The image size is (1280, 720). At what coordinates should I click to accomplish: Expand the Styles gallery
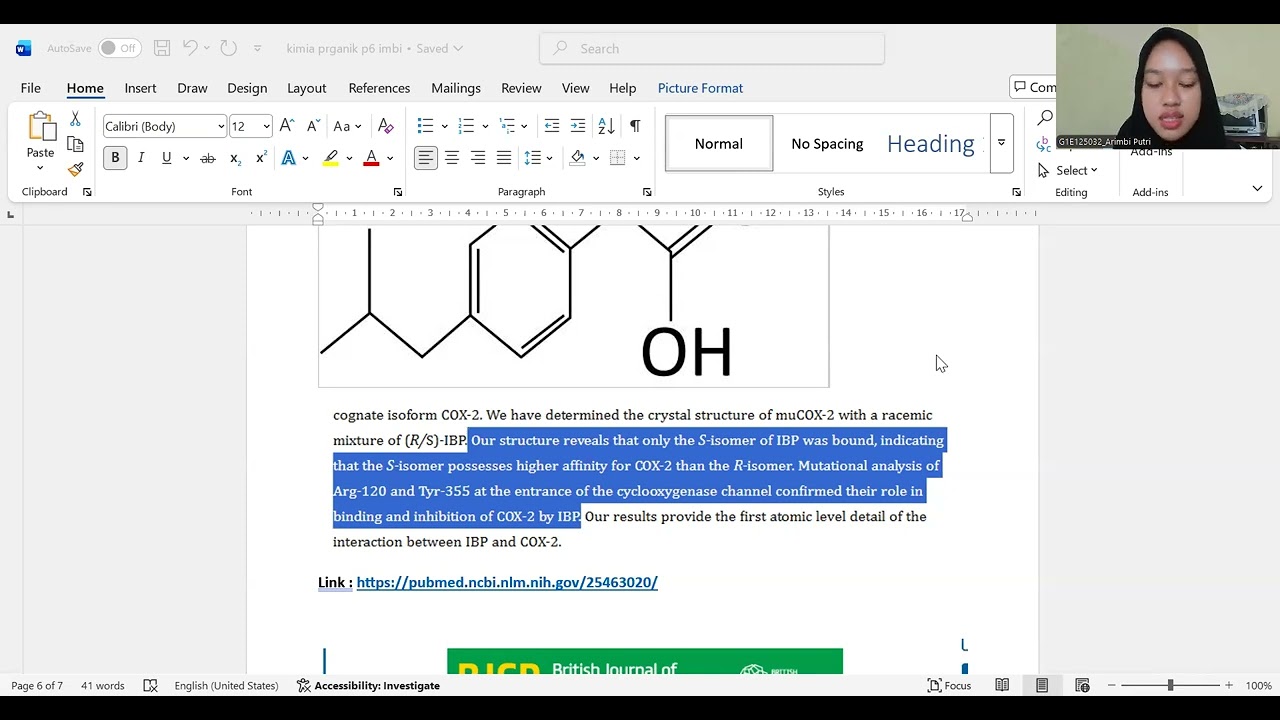click(x=1001, y=143)
